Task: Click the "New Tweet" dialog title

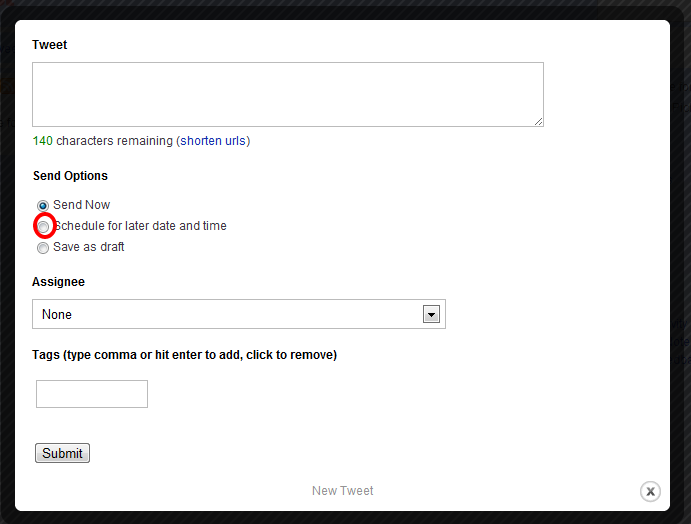Action: pyautogui.click(x=343, y=491)
